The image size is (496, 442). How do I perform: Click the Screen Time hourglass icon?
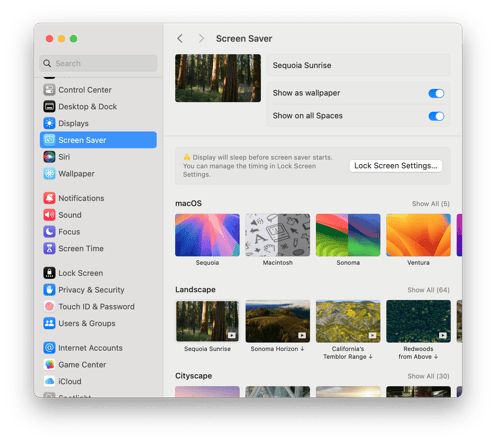coord(49,248)
